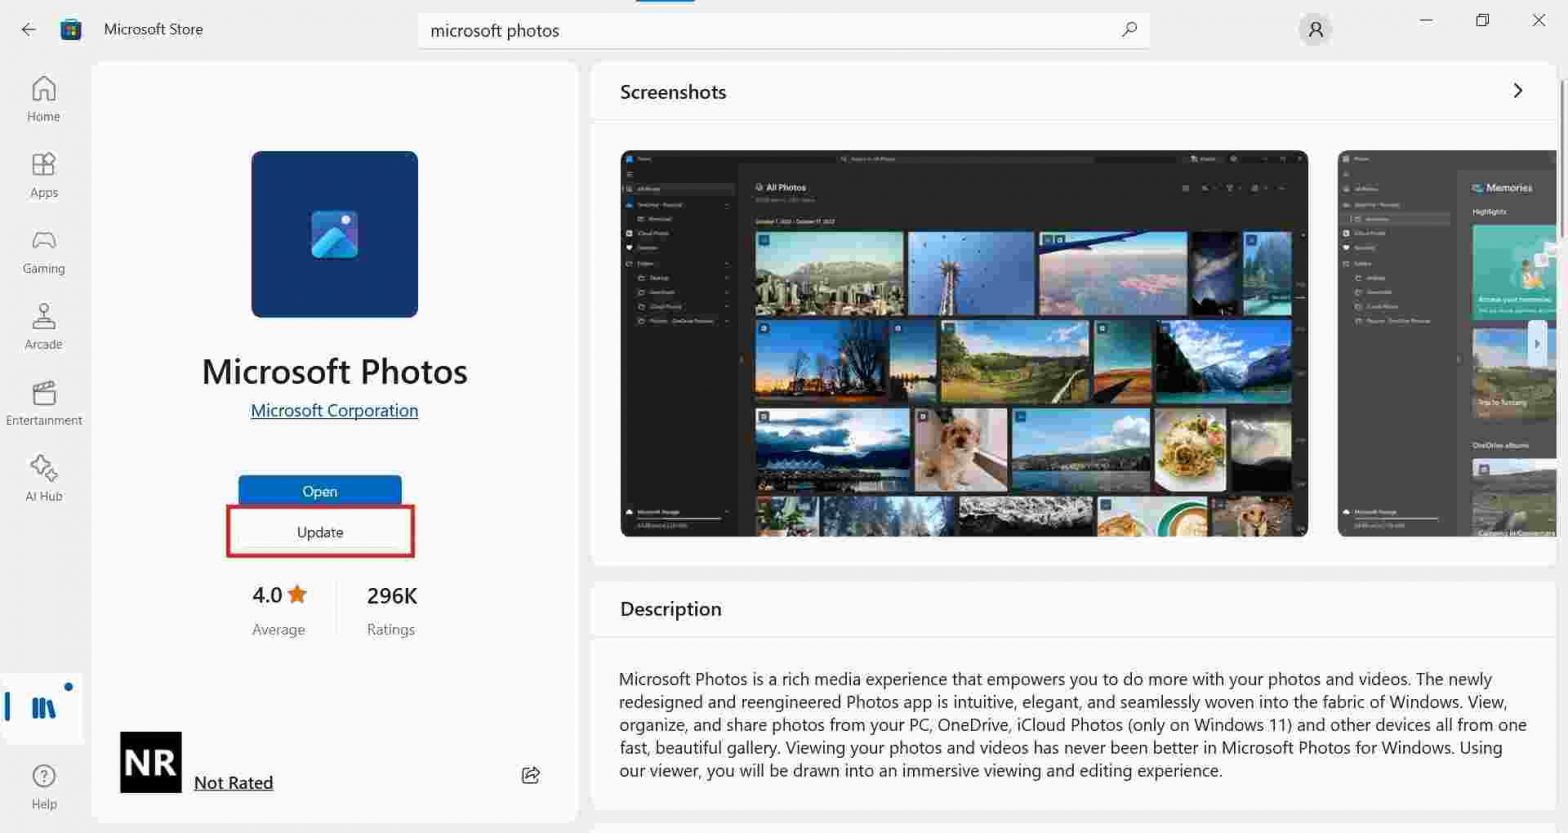Open the user account profile icon
This screenshot has width=1568, height=833.
coord(1315,30)
